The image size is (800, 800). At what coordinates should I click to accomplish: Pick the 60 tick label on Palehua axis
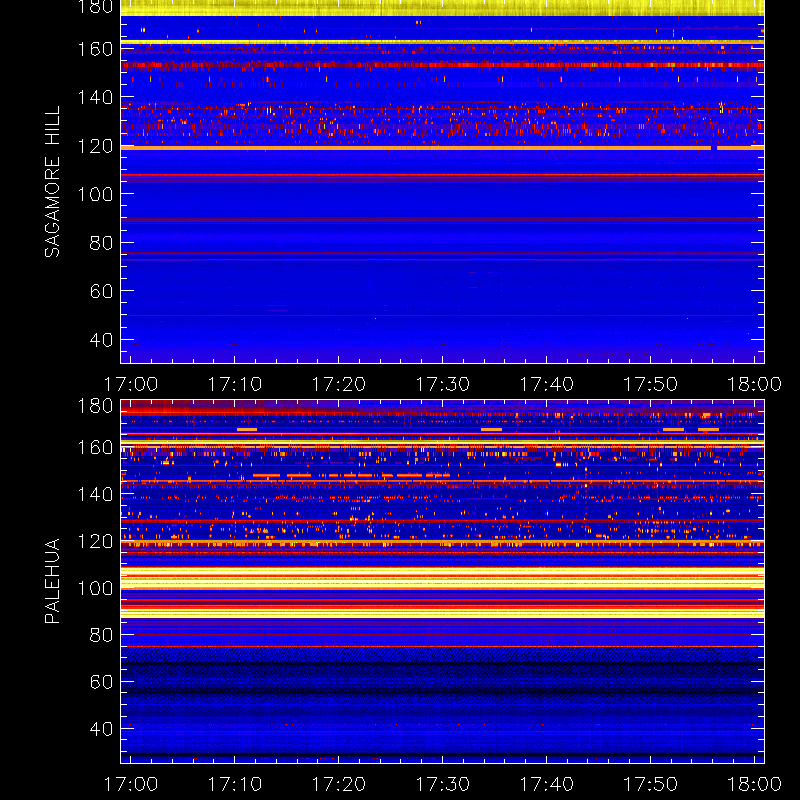click(101, 682)
